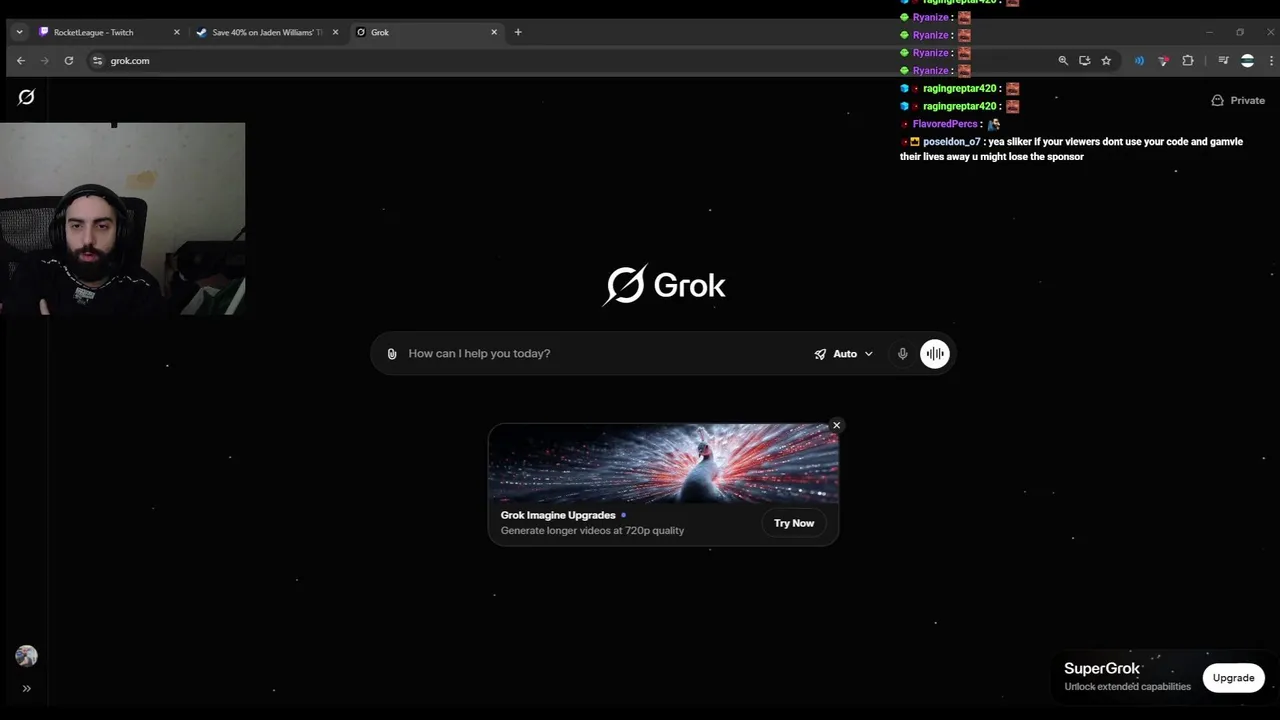Click the red-dot extension icon

point(1163,61)
